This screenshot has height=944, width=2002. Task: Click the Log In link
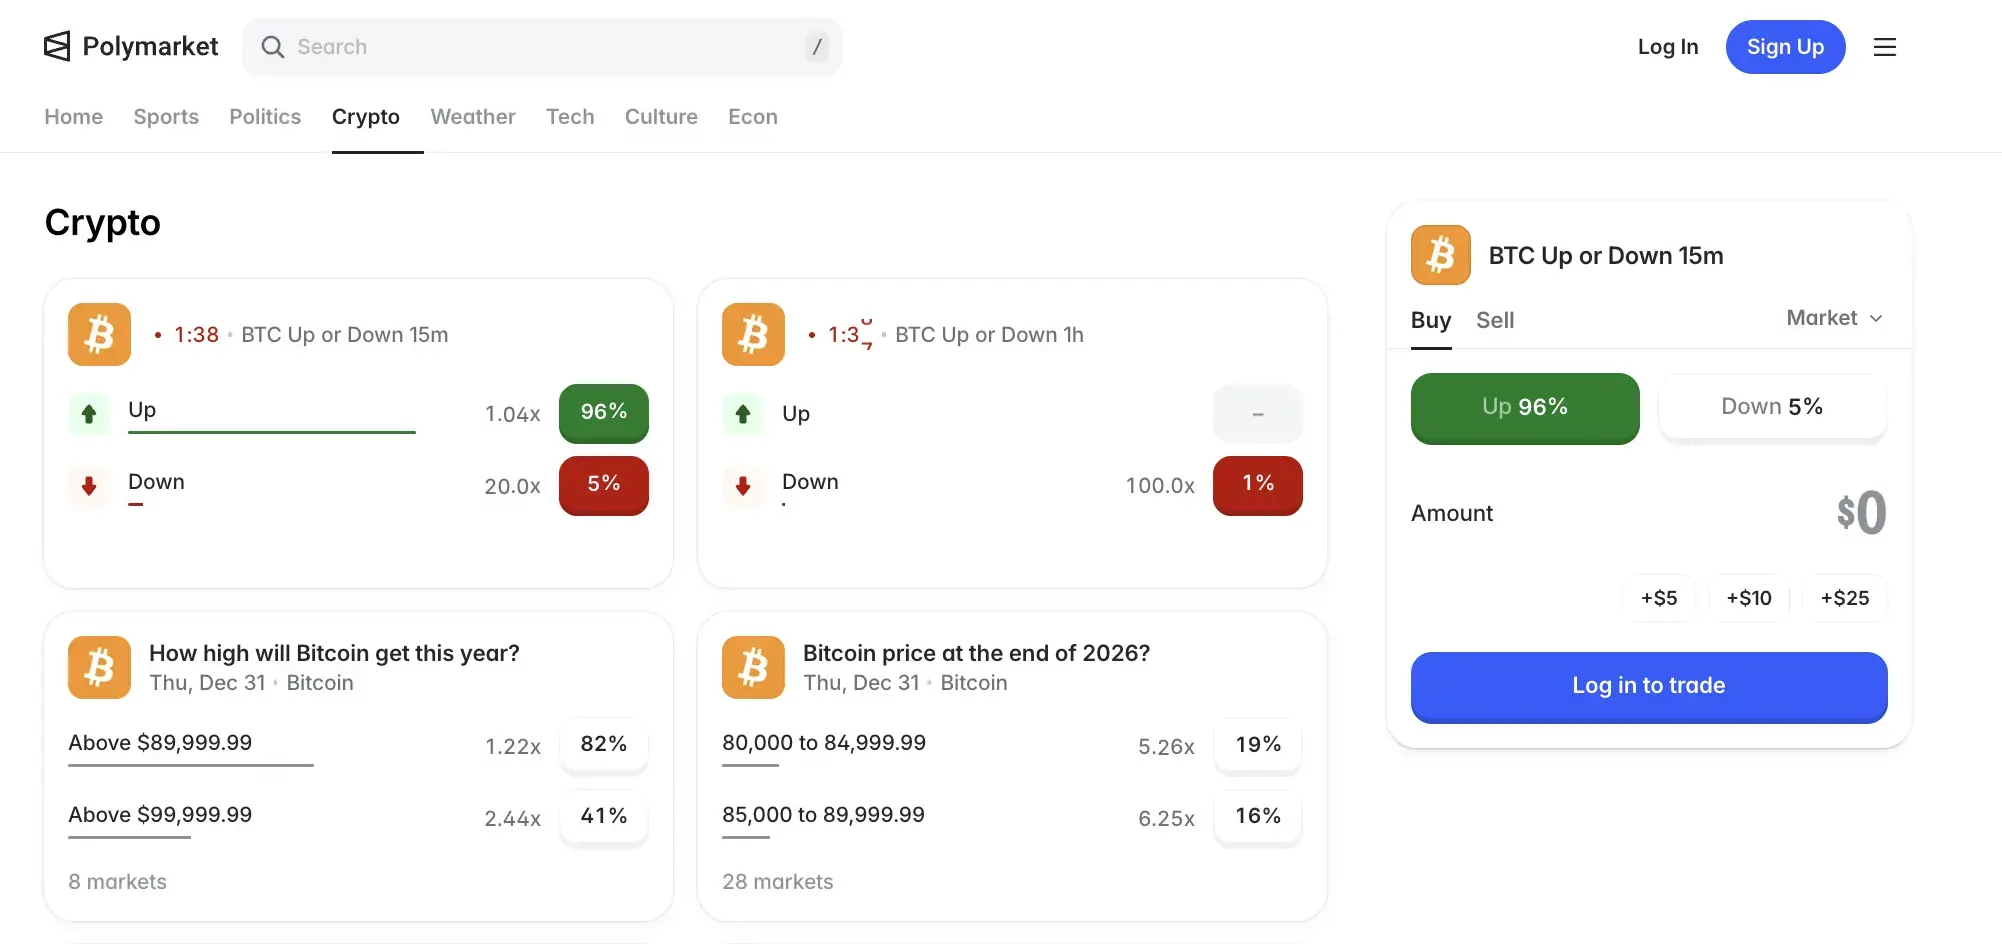pos(1668,47)
